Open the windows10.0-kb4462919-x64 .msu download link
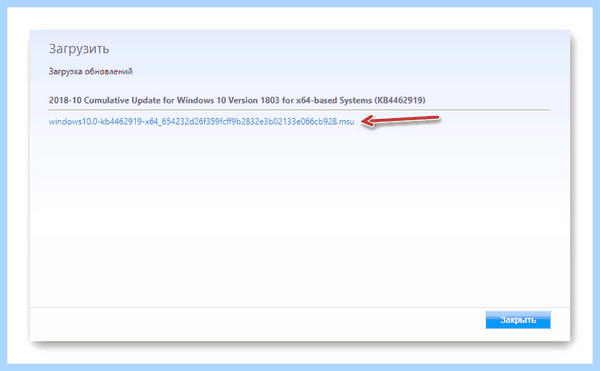The height and width of the screenshot is (371, 600). coord(201,122)
